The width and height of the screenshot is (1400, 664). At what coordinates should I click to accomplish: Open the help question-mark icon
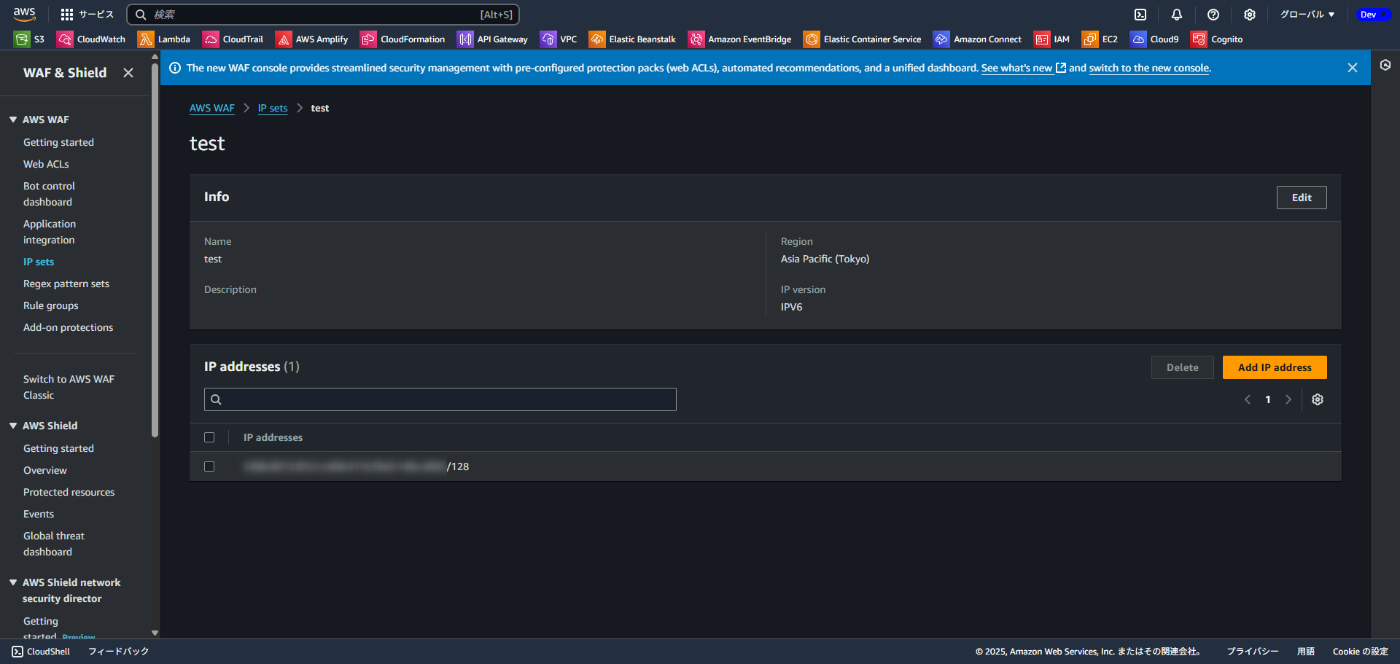pos(1213,14)
